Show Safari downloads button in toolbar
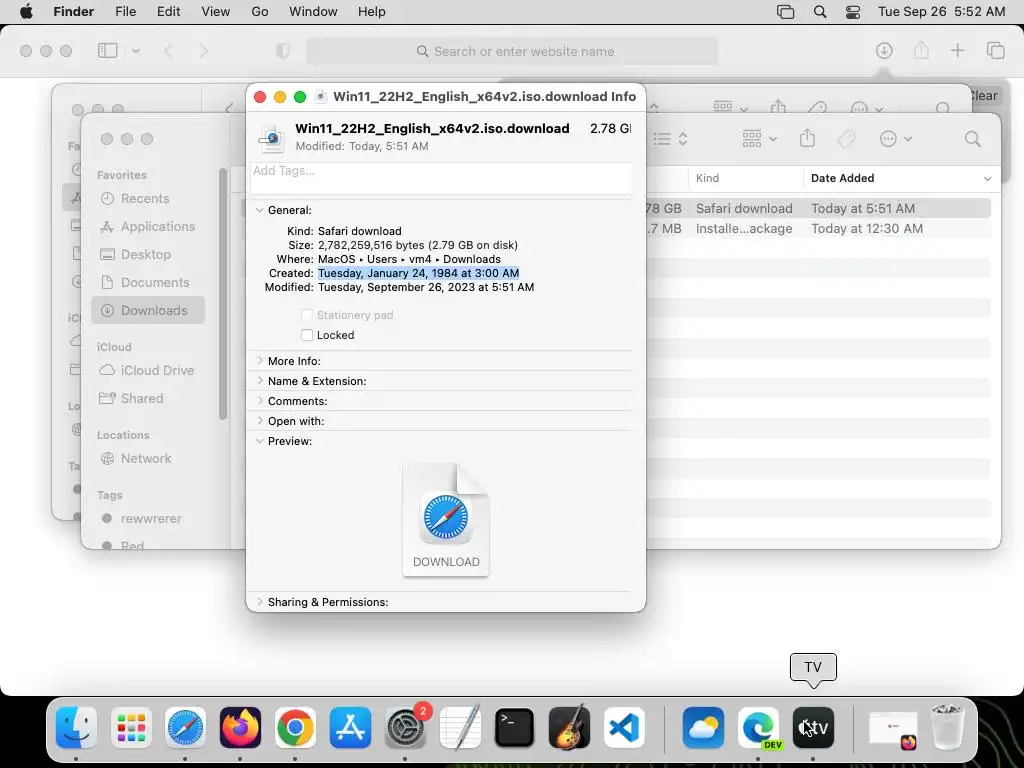The width and height of the screenshot is (1024, 768). [884, 50]
